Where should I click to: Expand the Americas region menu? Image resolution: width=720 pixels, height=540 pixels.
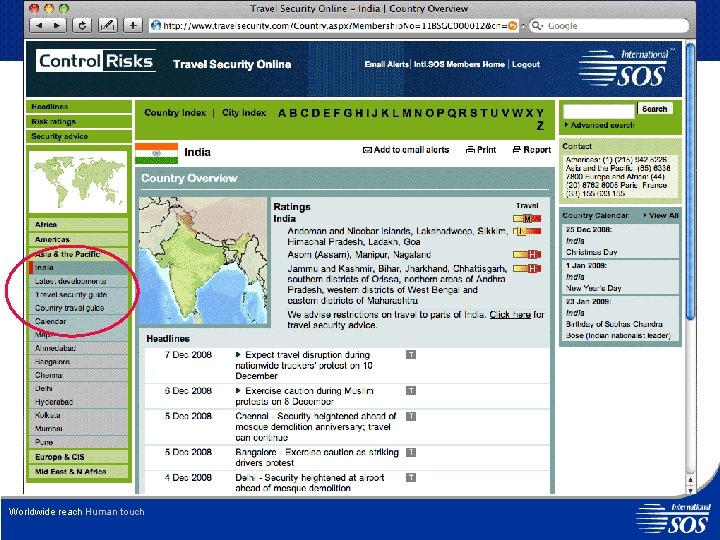79,239
